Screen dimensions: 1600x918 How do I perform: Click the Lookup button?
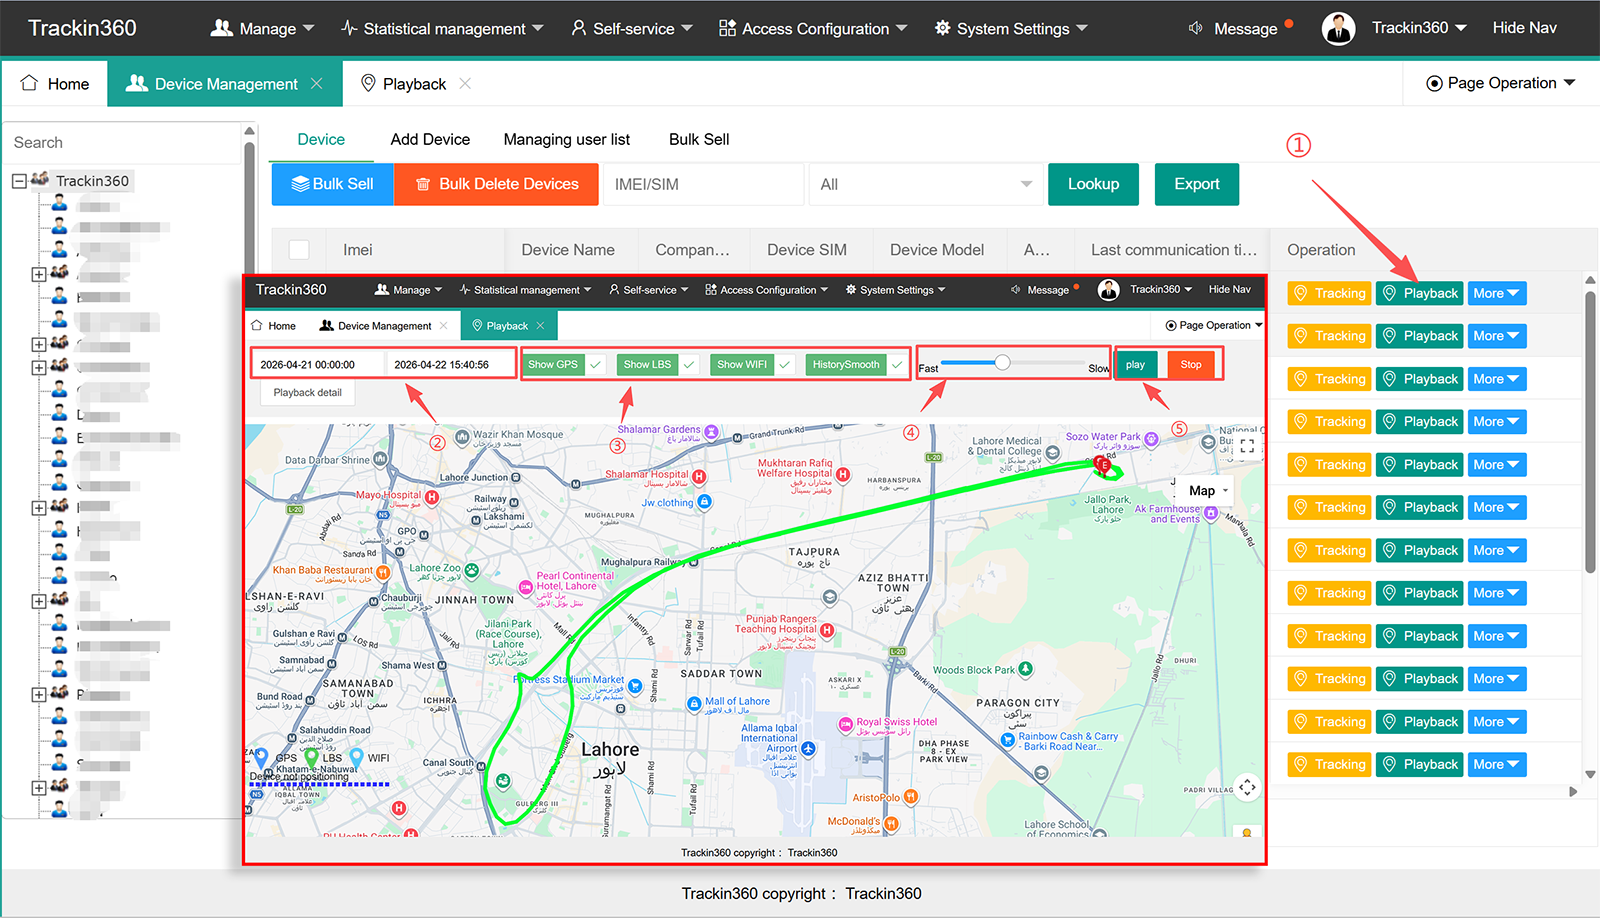tap(1093, 184)
